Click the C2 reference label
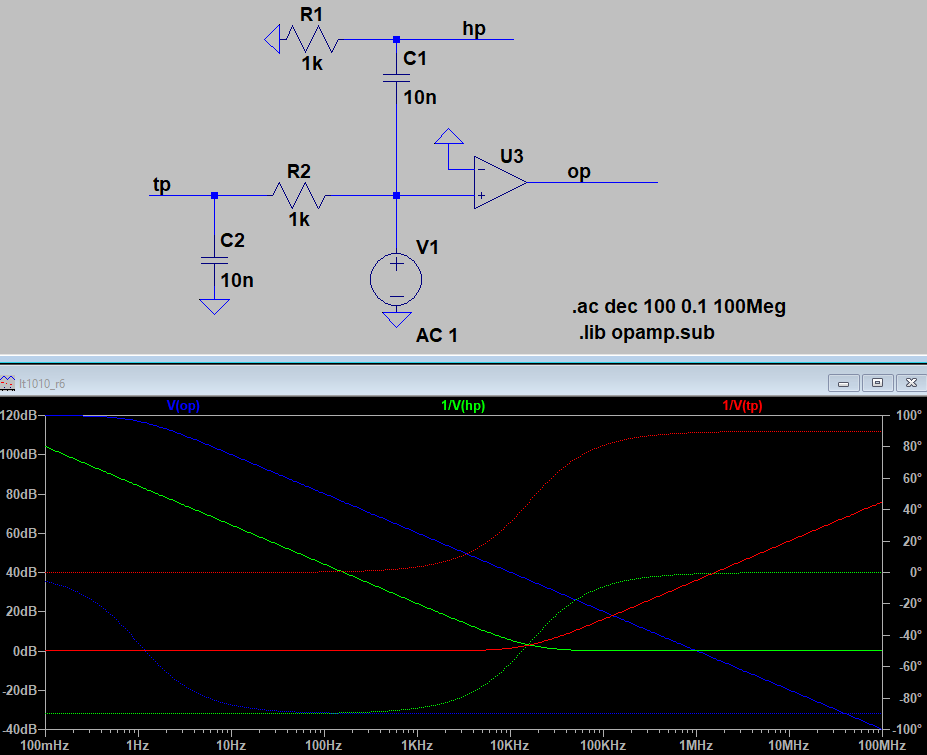The width and height of the screenshot is (927, 755). [x=232, y=240]
